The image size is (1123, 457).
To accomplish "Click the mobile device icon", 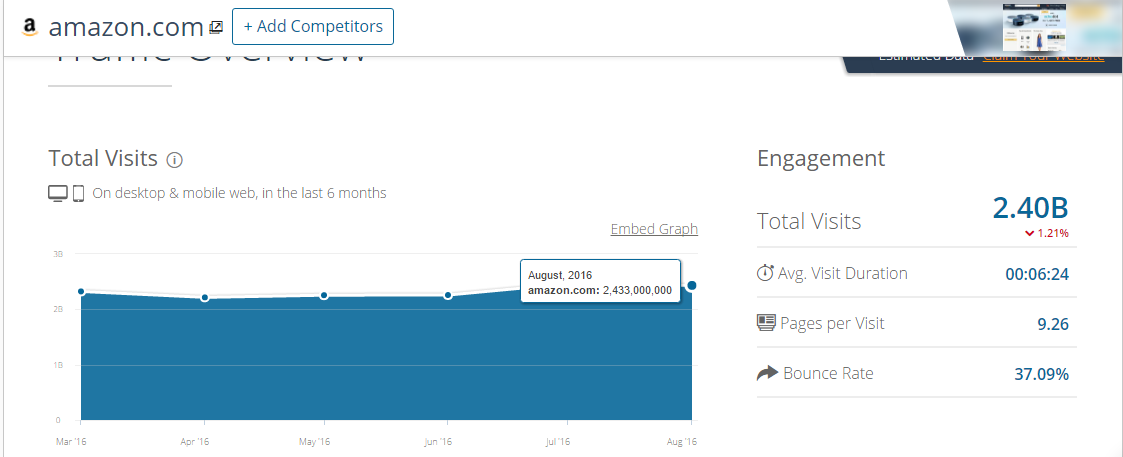I will tap(79, 193).
